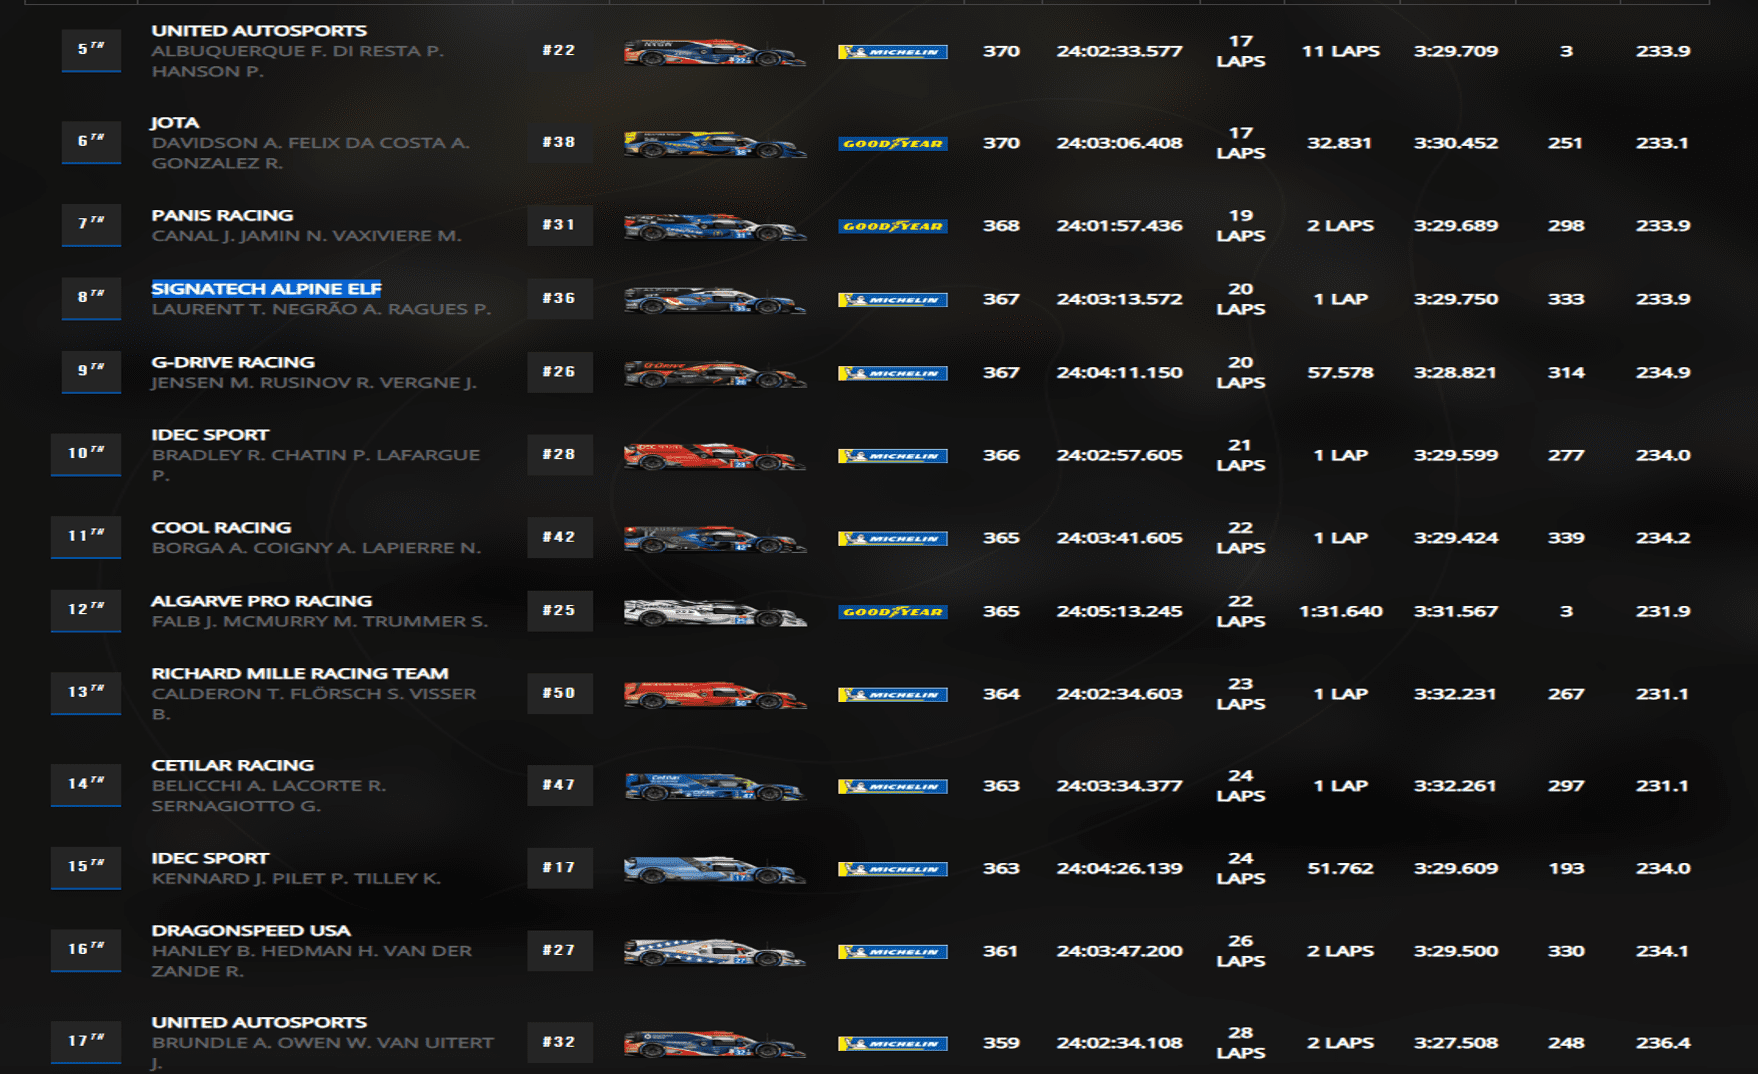The height and width of the screenshot is (1074, 1758).
Task: Click the #36 Signatech Alpine car image
Action: tap(714, 300)
